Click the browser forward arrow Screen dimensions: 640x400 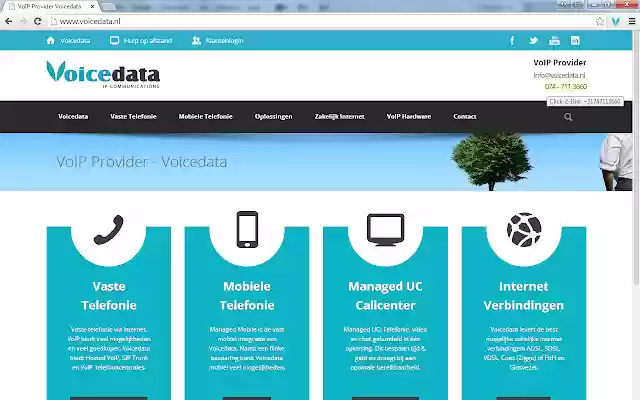coord(23,21)
